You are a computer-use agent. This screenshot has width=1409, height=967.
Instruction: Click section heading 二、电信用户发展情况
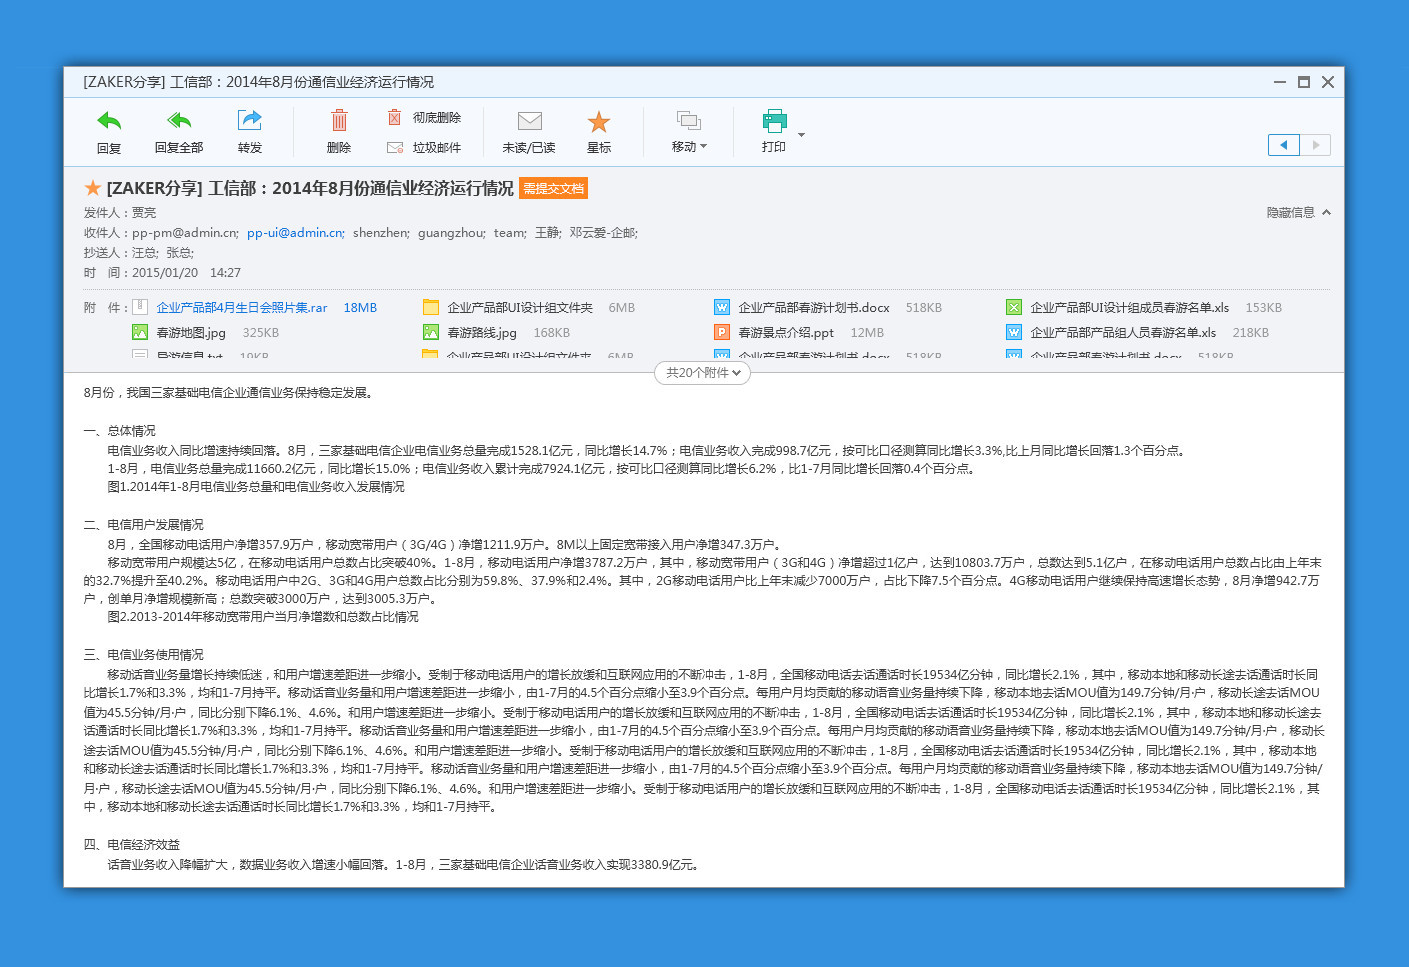pos(144,525)
